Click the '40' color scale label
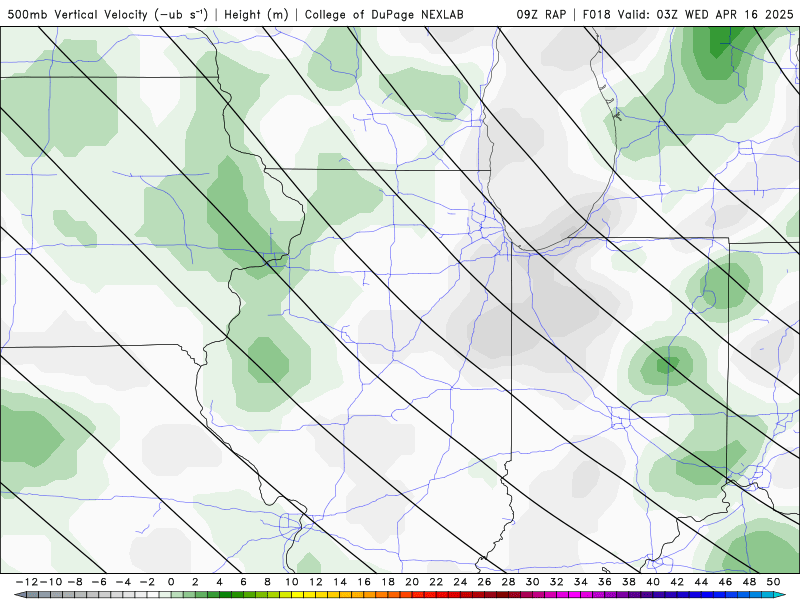 [653, 582]
